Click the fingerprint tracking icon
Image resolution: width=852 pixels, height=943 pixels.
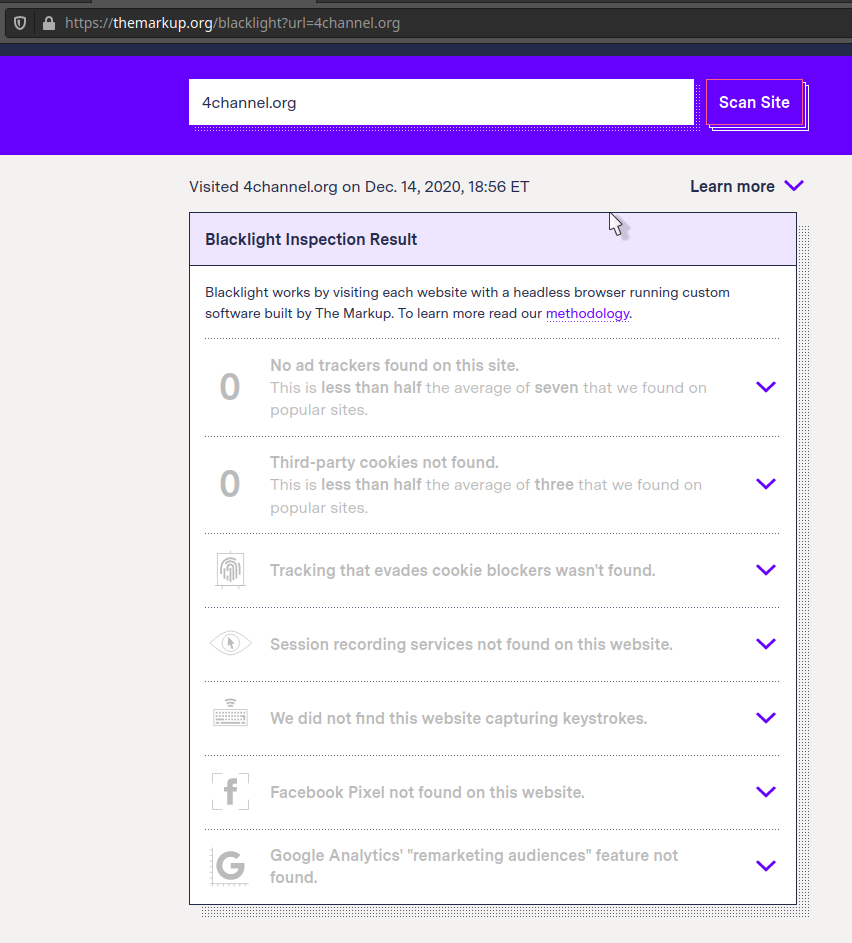[x=230, y=570]
